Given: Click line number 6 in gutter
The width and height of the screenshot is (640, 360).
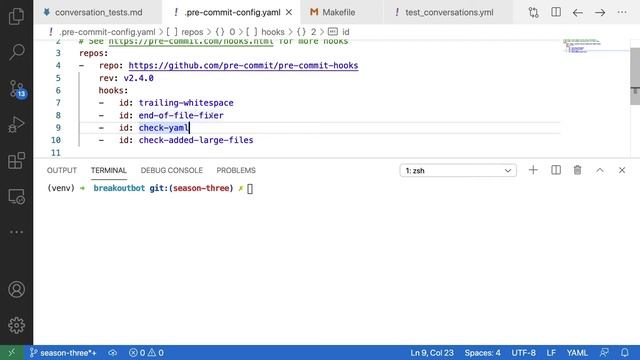Looking at the screenshot, I should (x=58, y=91).
